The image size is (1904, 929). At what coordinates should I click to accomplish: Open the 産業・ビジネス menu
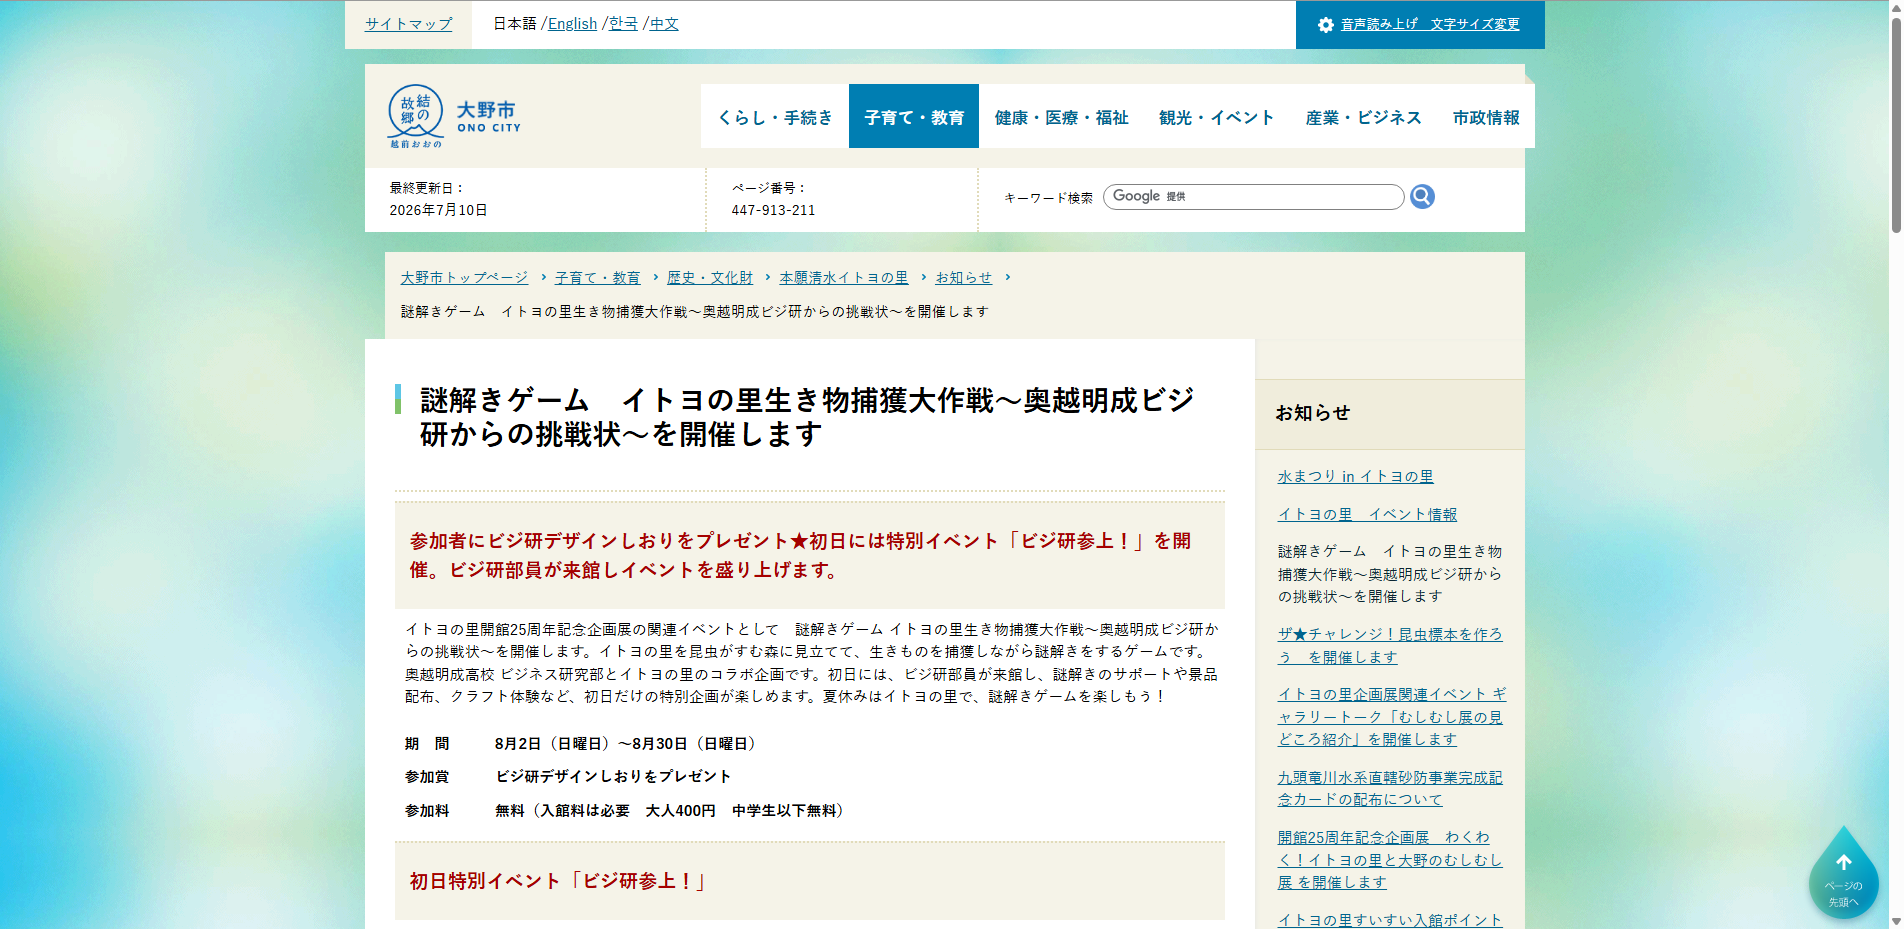click(1363, 117)
